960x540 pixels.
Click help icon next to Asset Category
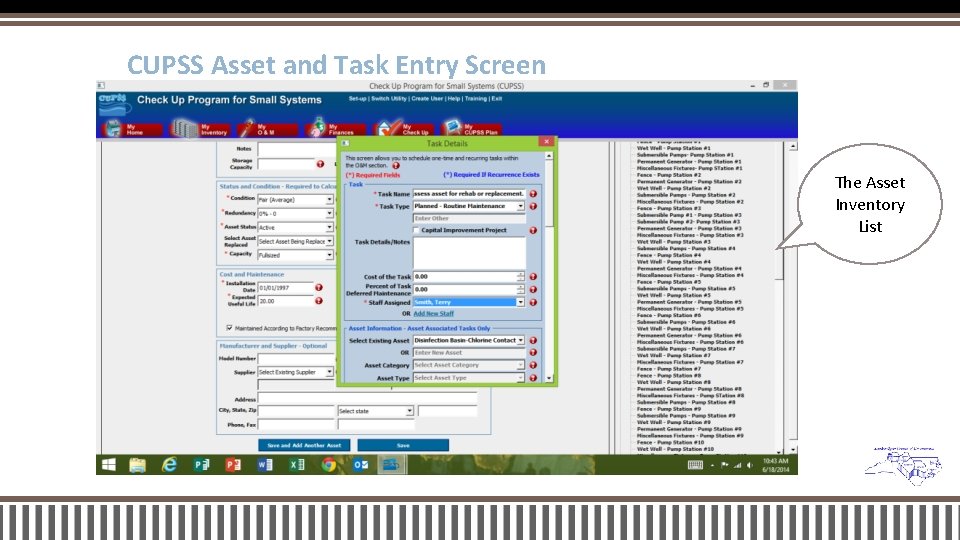[533, 365]
